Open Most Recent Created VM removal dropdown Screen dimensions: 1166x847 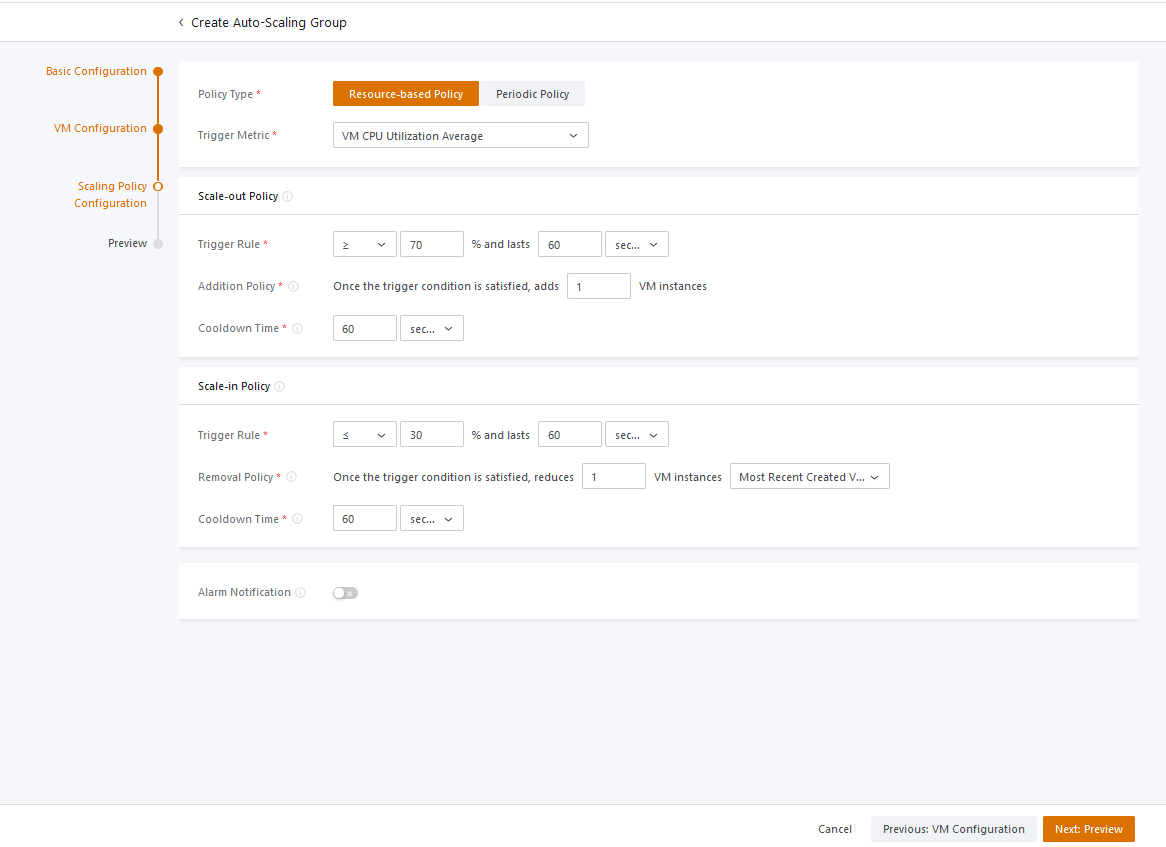809,478
